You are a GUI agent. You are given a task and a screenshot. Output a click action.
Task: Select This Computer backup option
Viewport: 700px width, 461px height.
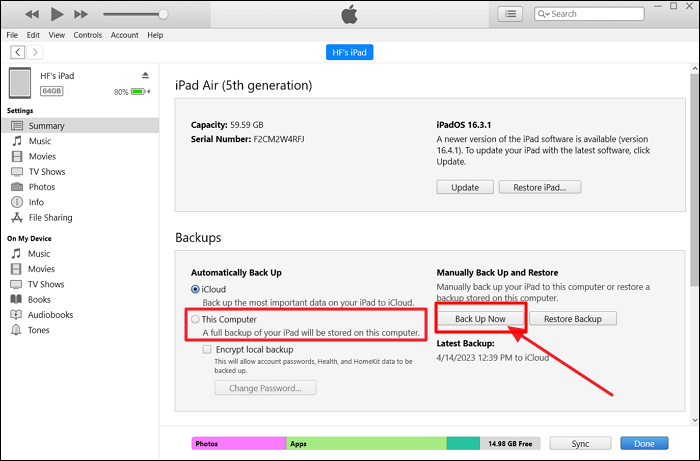point(196,318)
